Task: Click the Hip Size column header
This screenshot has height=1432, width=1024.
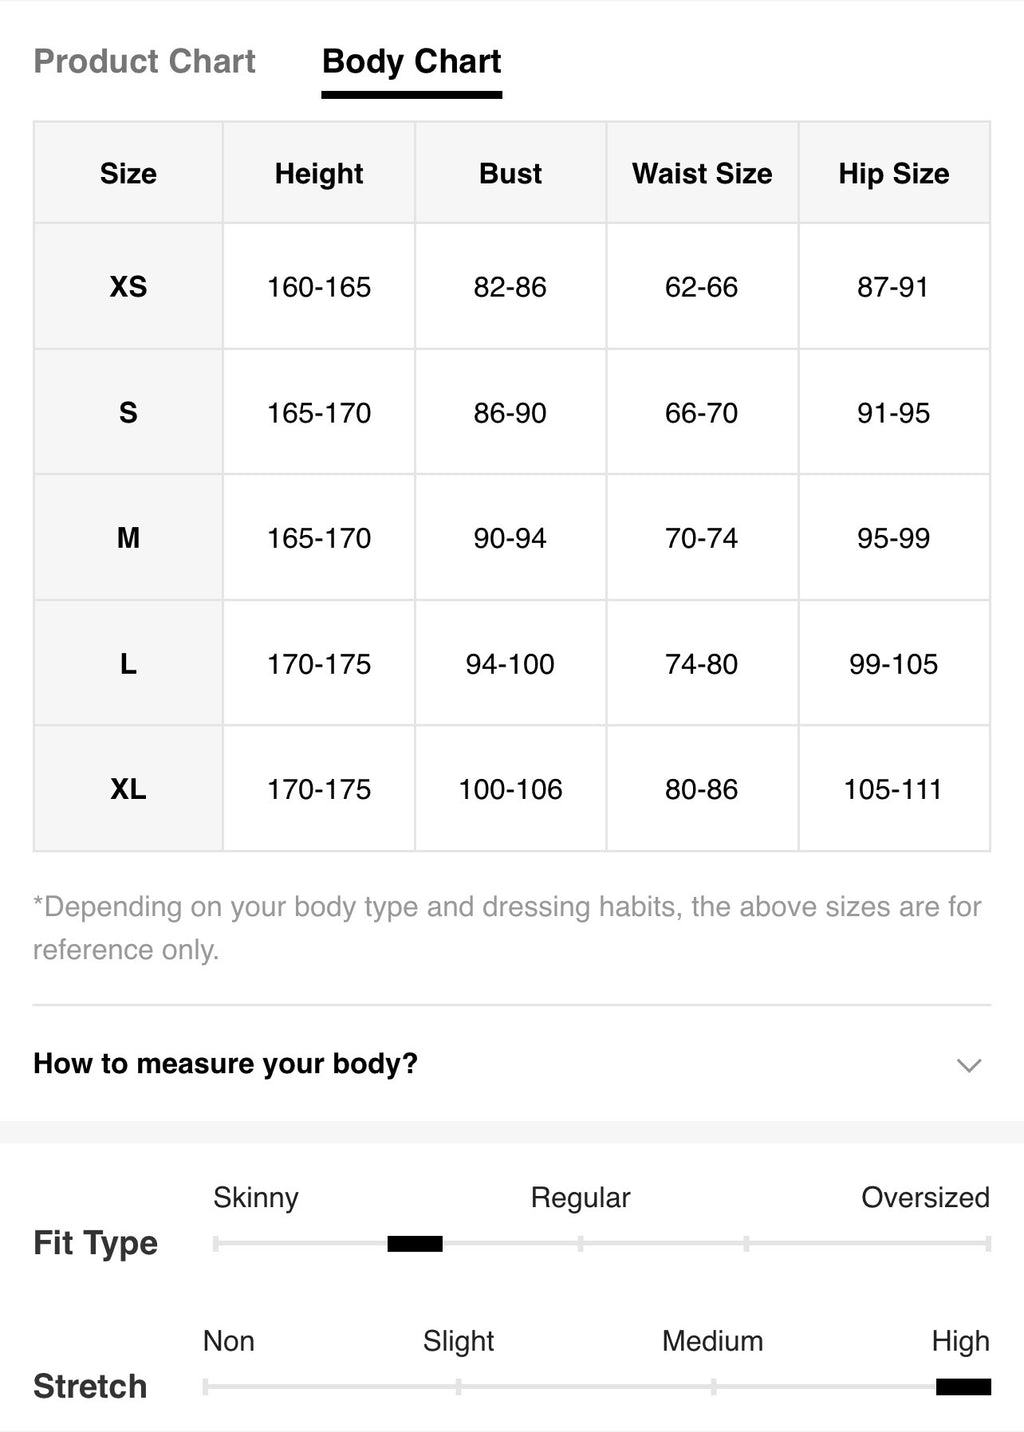Action: [x=894, y=173]
